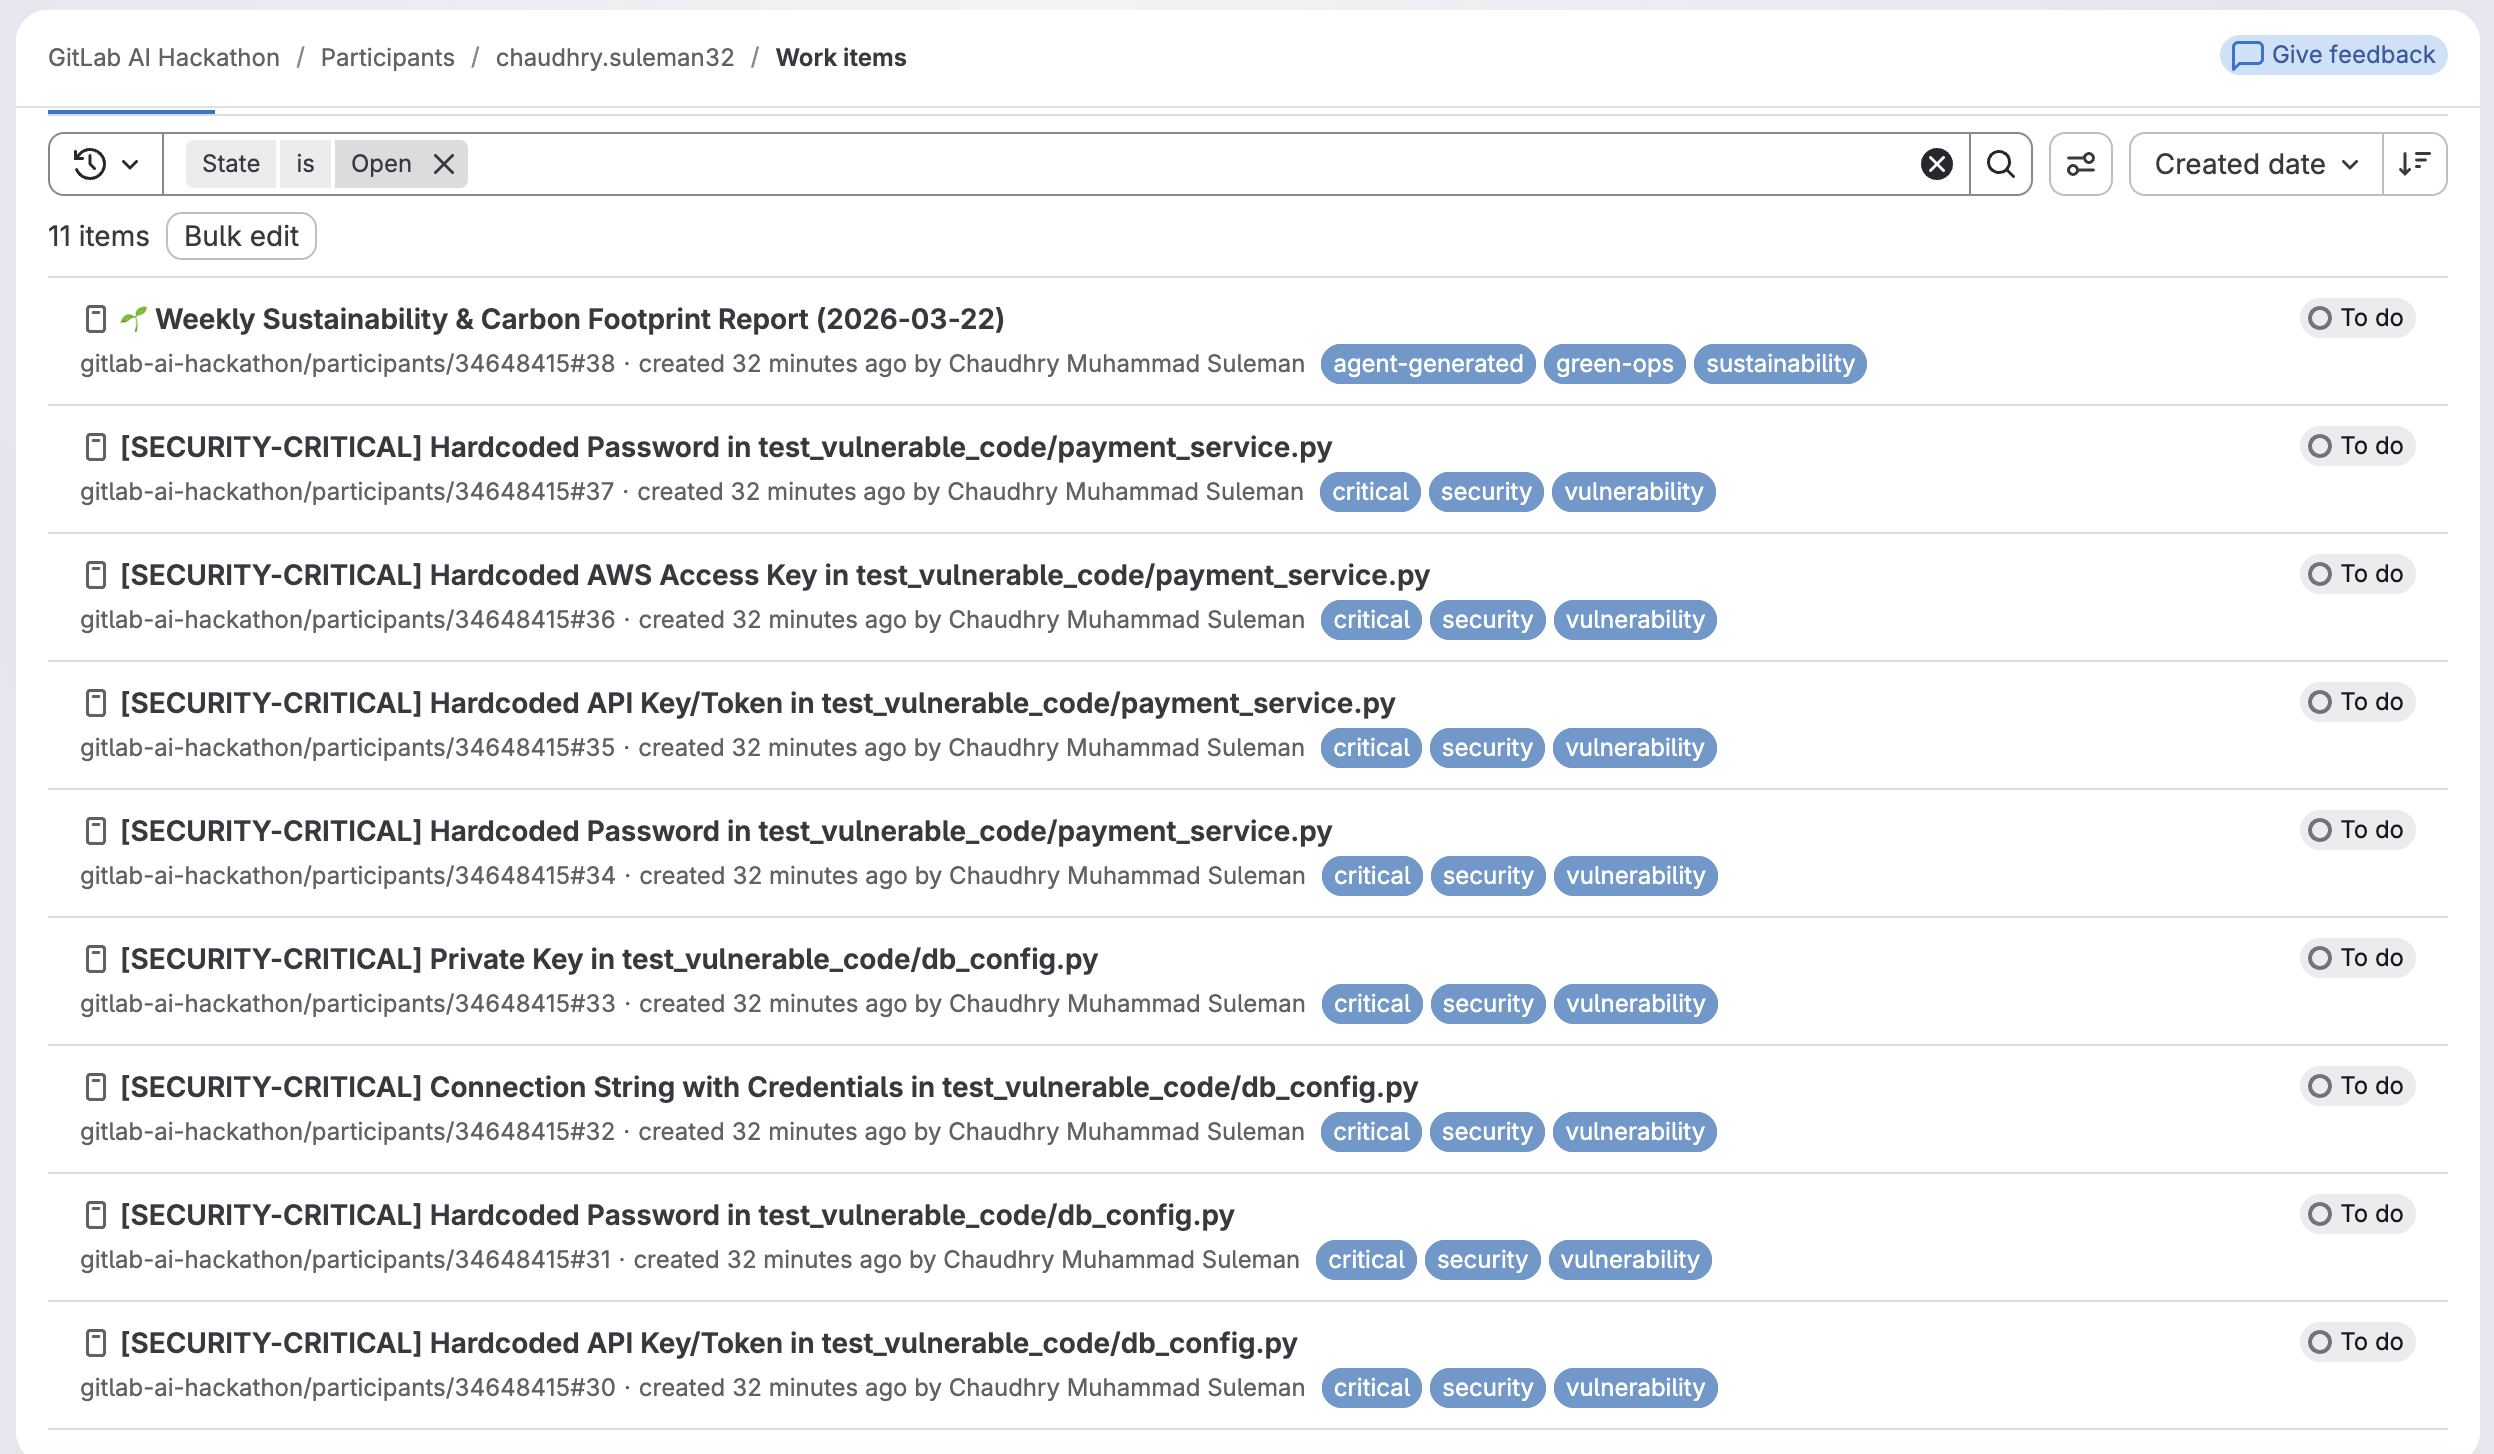Viewport: 2494px width, 1454px height.
Task: Click the issue icon beside Private Key item
Action: (96, 959)
